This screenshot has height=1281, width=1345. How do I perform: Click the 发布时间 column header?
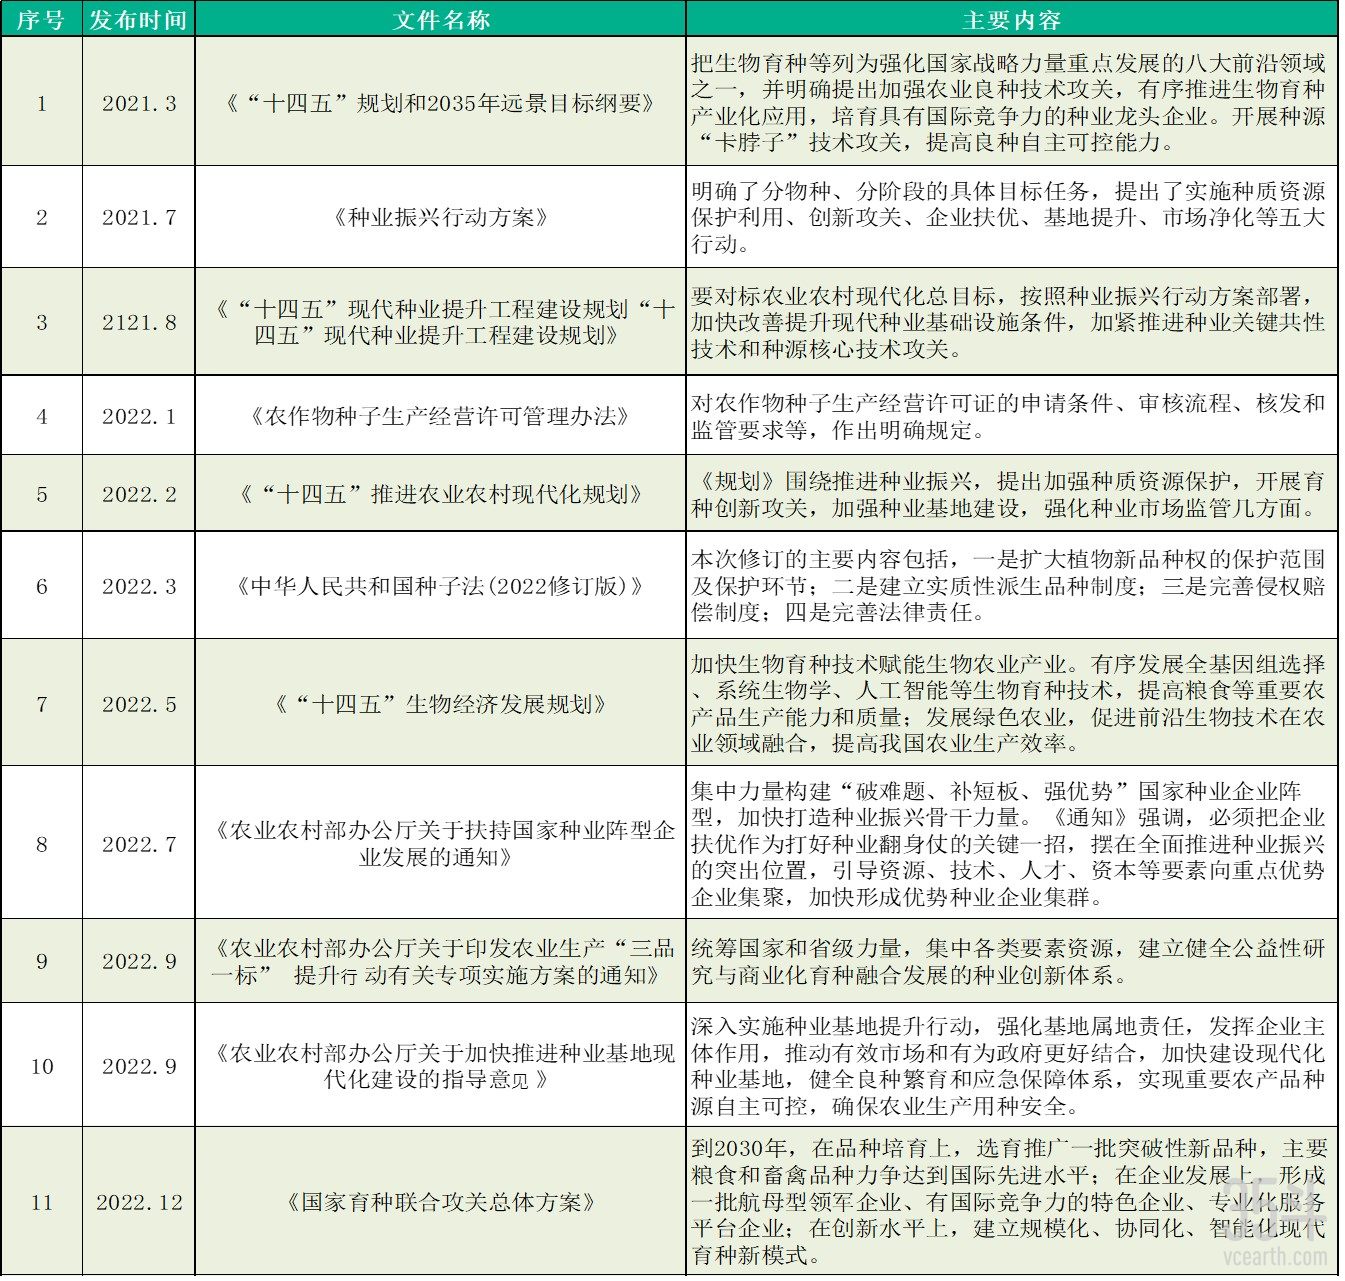click(138, 19)
